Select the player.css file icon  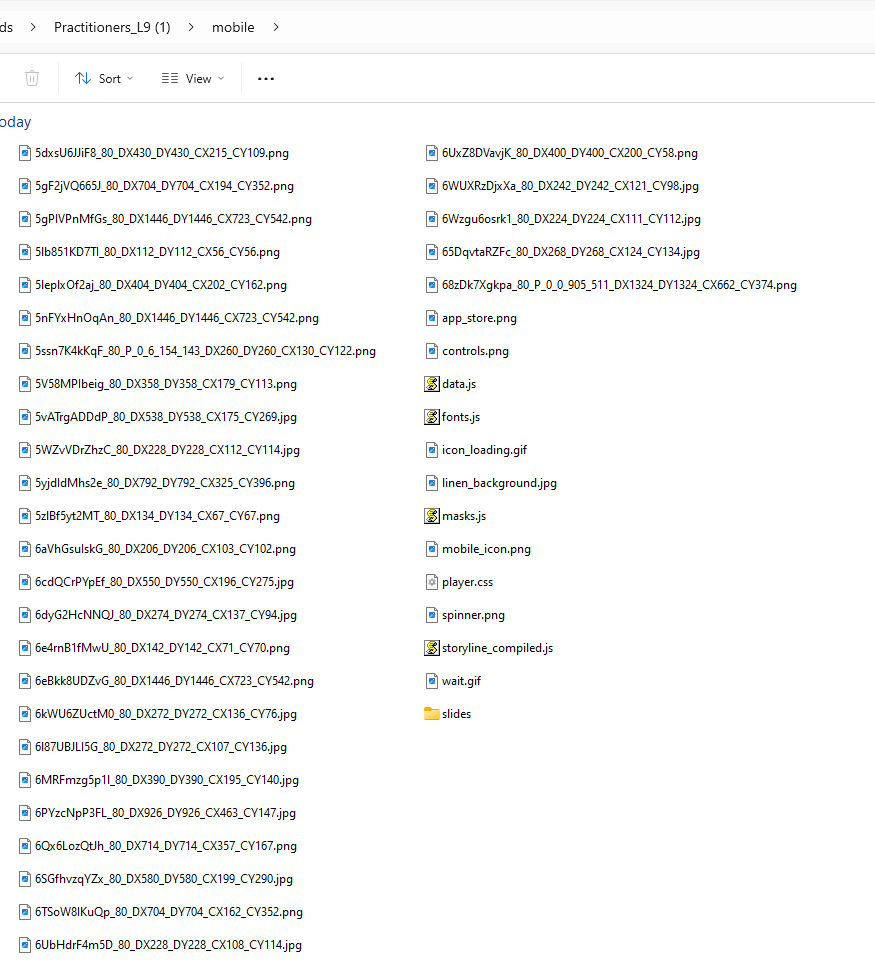coord(432,582)
